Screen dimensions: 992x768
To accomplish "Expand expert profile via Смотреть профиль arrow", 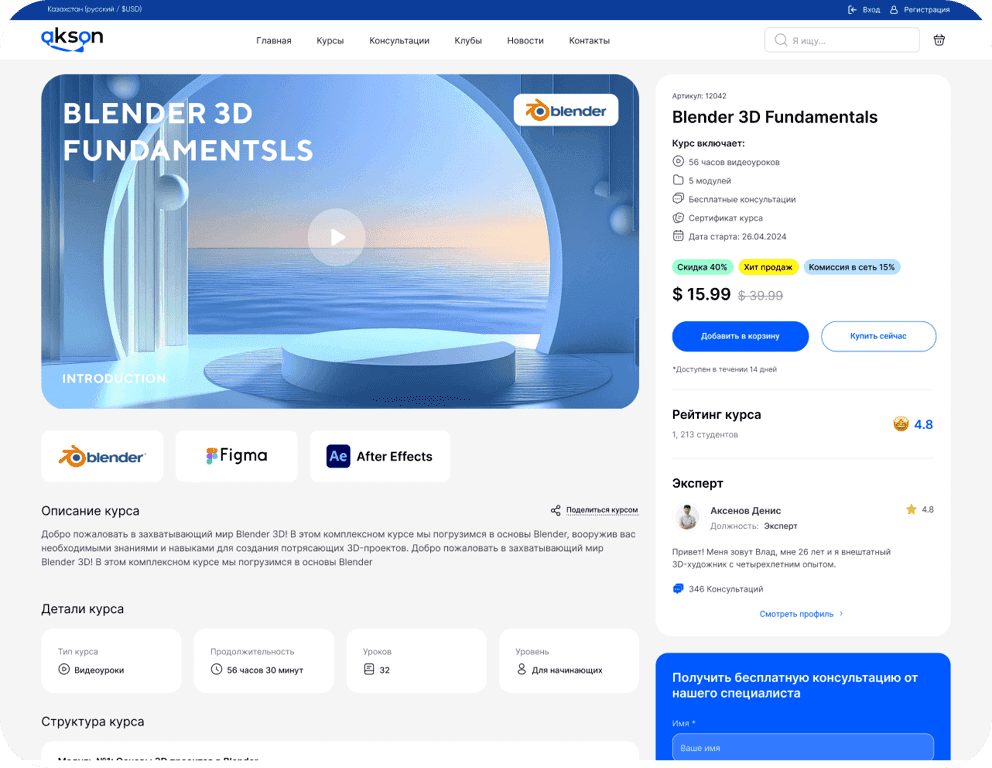I will [841, 614].
